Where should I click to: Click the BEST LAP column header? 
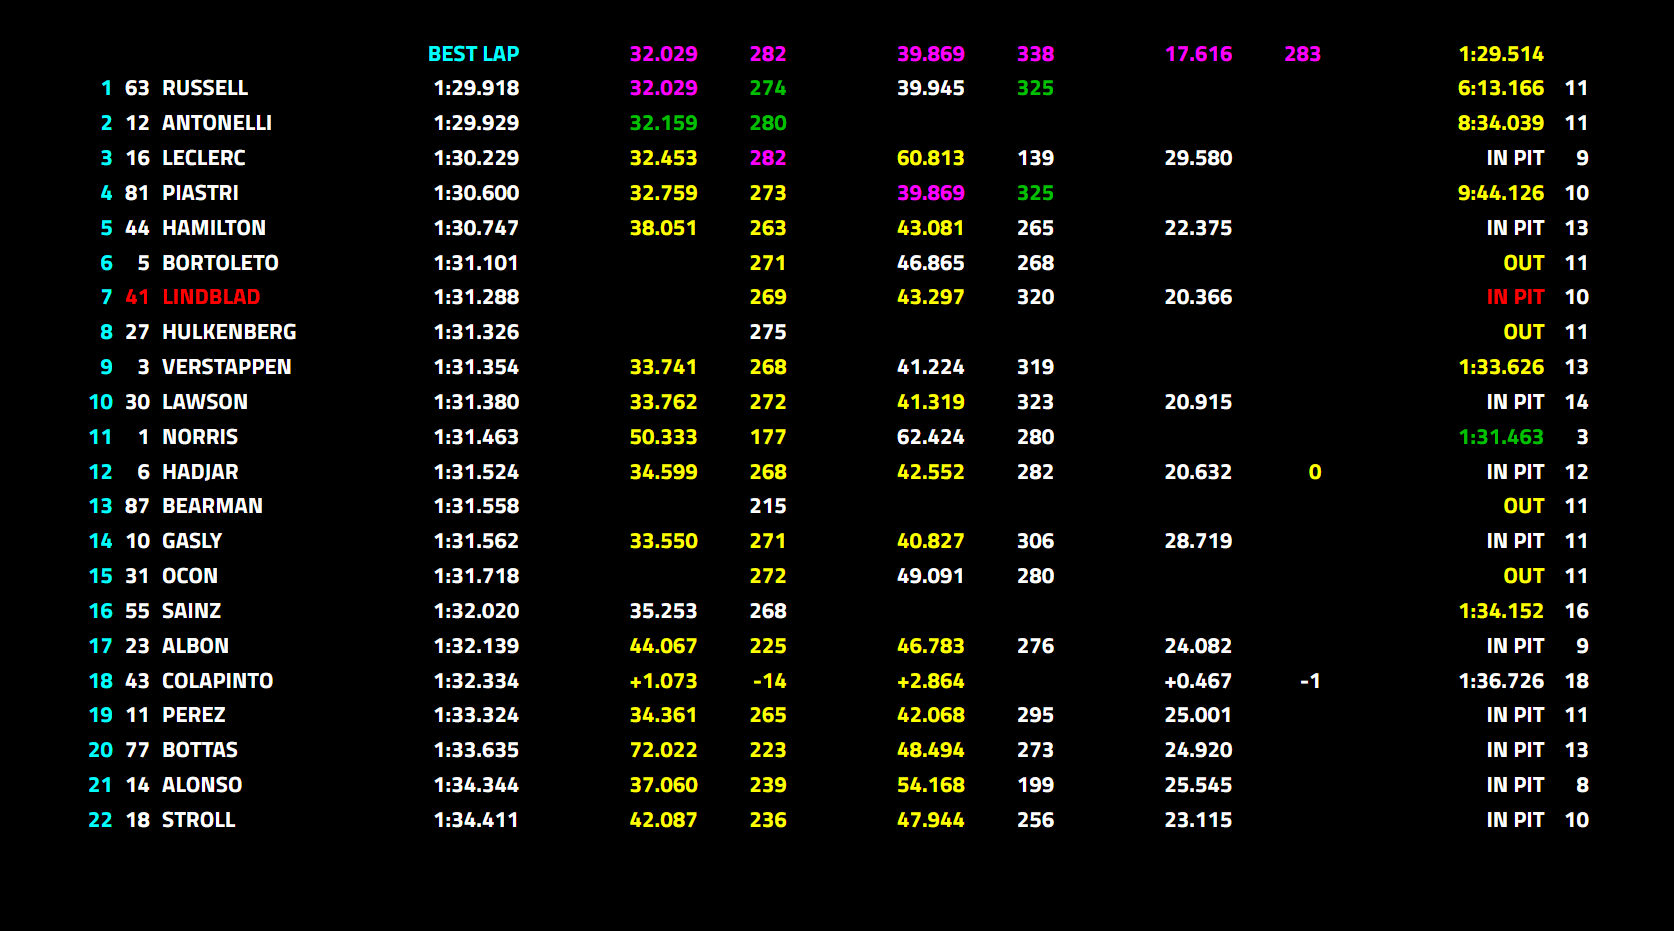pos(473,54)
